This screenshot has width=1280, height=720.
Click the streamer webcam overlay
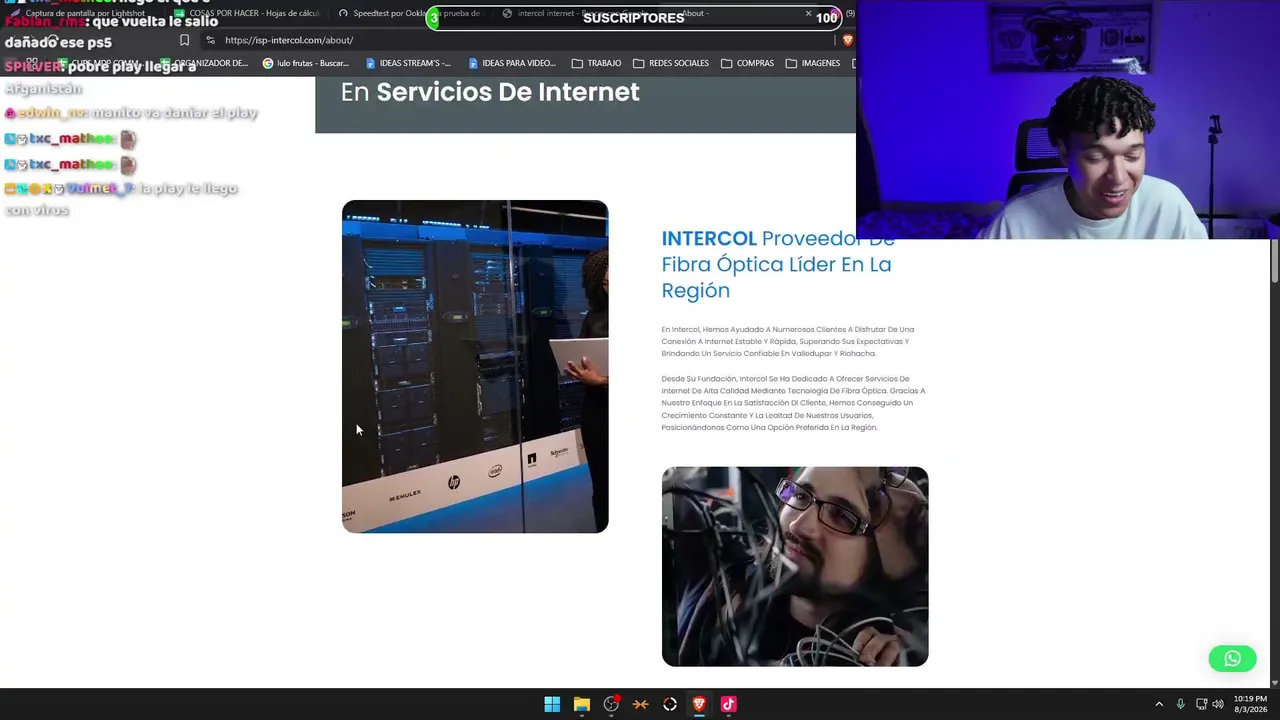1068,120
